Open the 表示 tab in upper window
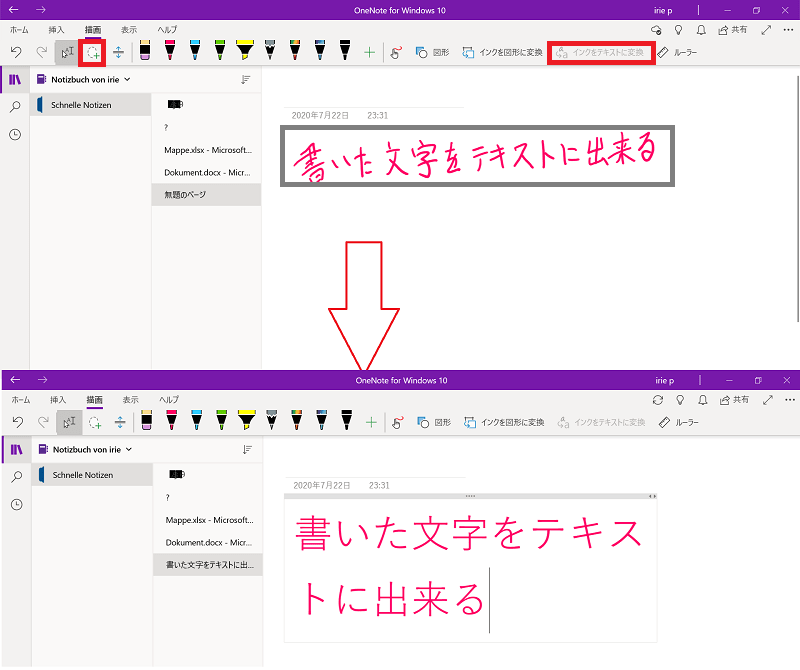 [x=129, y=30]
